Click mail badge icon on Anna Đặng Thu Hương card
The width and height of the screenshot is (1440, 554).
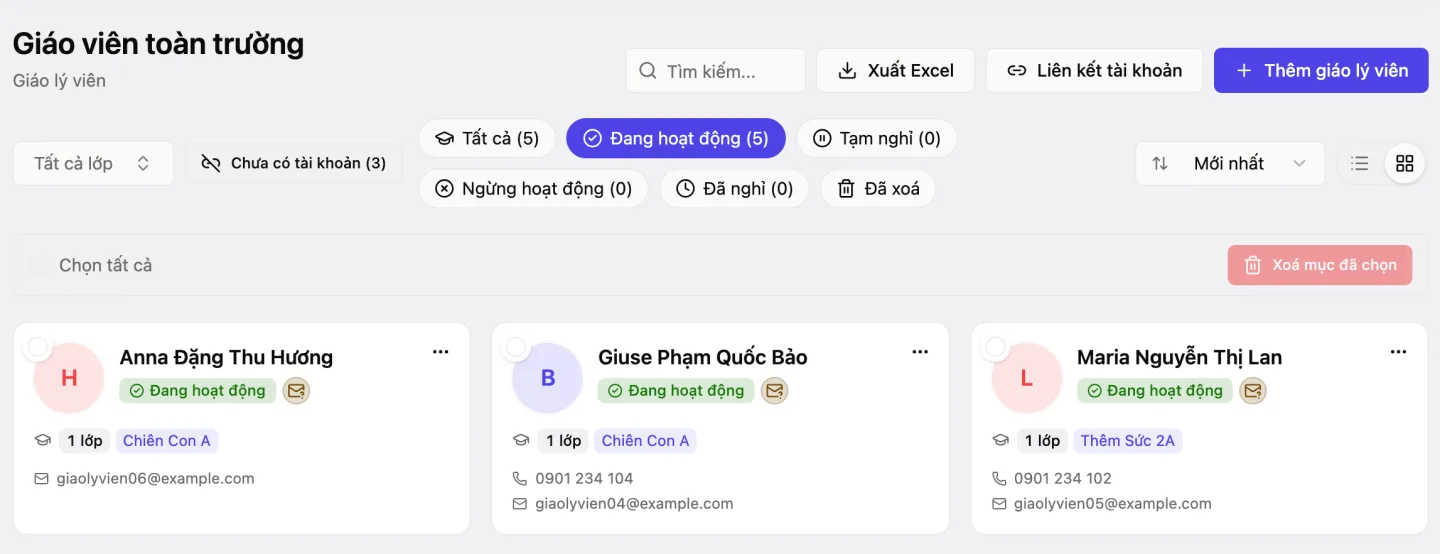click(296, 391)
